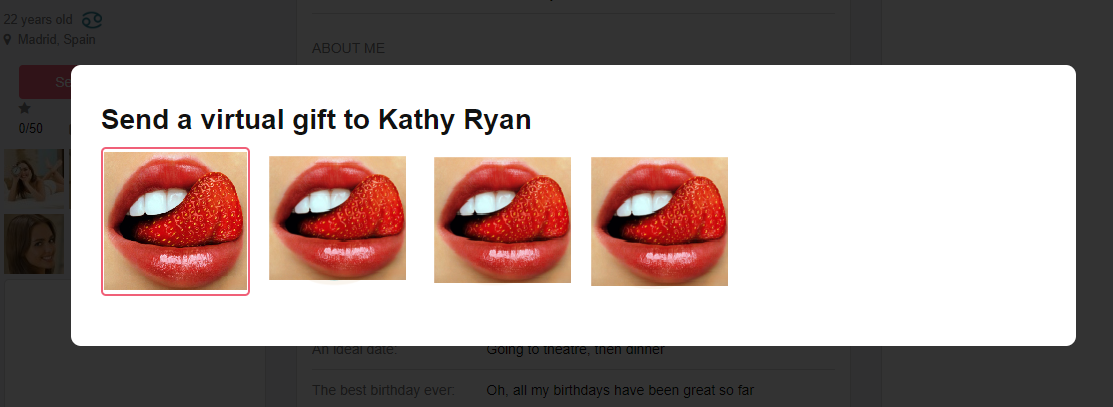Open the smiling brunette profile photo thumbnail

pyautogui.click(x=34, y=244)
